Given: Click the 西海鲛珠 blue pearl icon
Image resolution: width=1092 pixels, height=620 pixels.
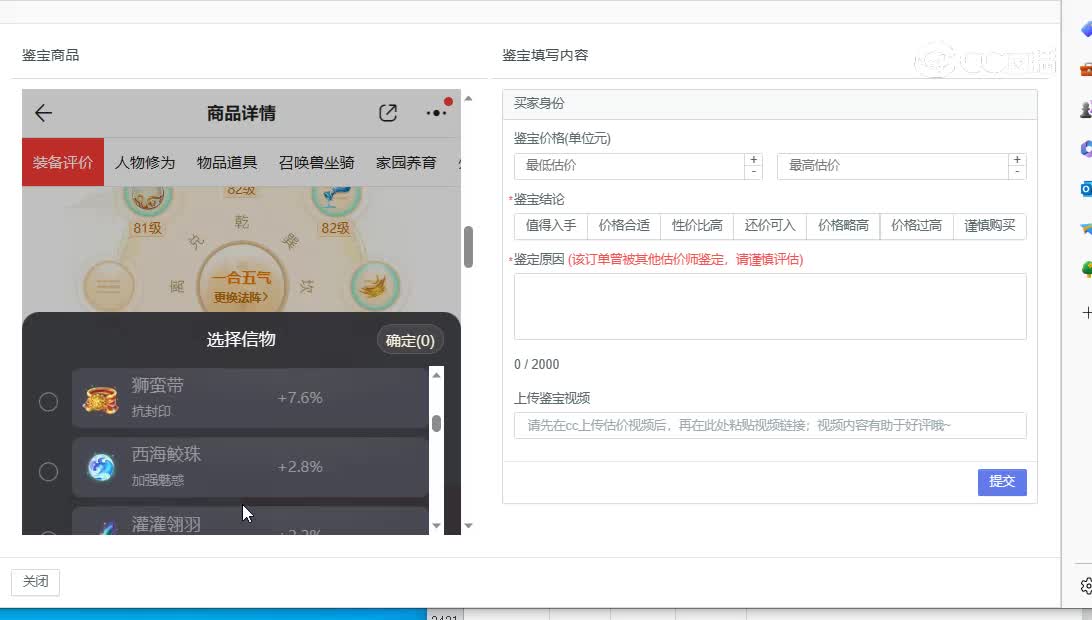Looking at the screenshot, I should click(x=101, y=467).
